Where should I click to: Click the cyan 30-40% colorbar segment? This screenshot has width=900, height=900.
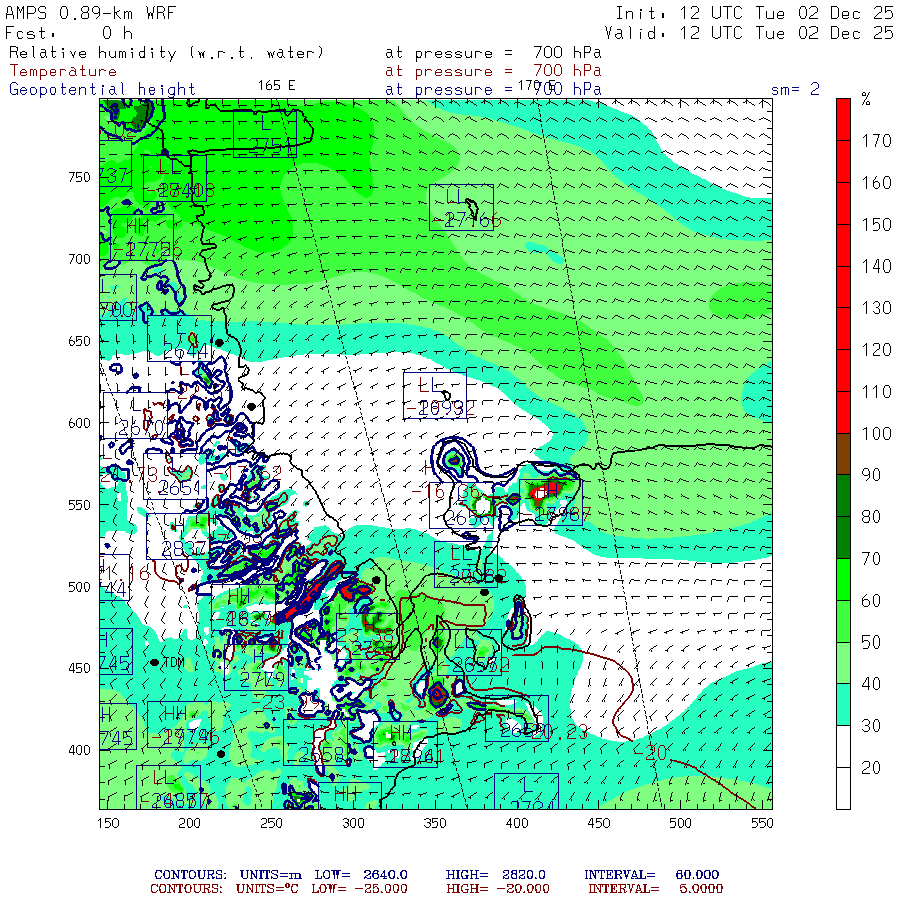click(843, 704)
